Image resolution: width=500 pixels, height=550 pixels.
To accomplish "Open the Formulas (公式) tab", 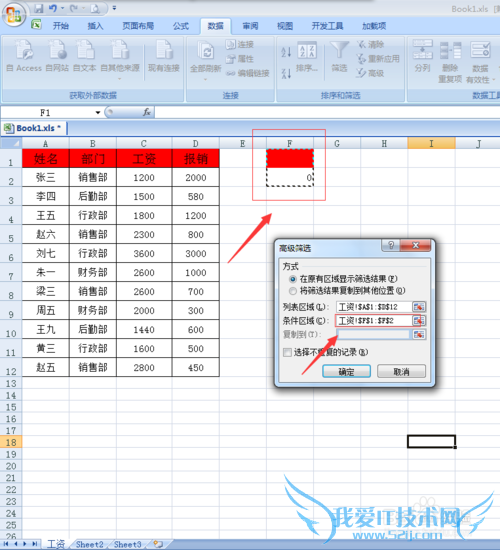I will click(181, 26).
